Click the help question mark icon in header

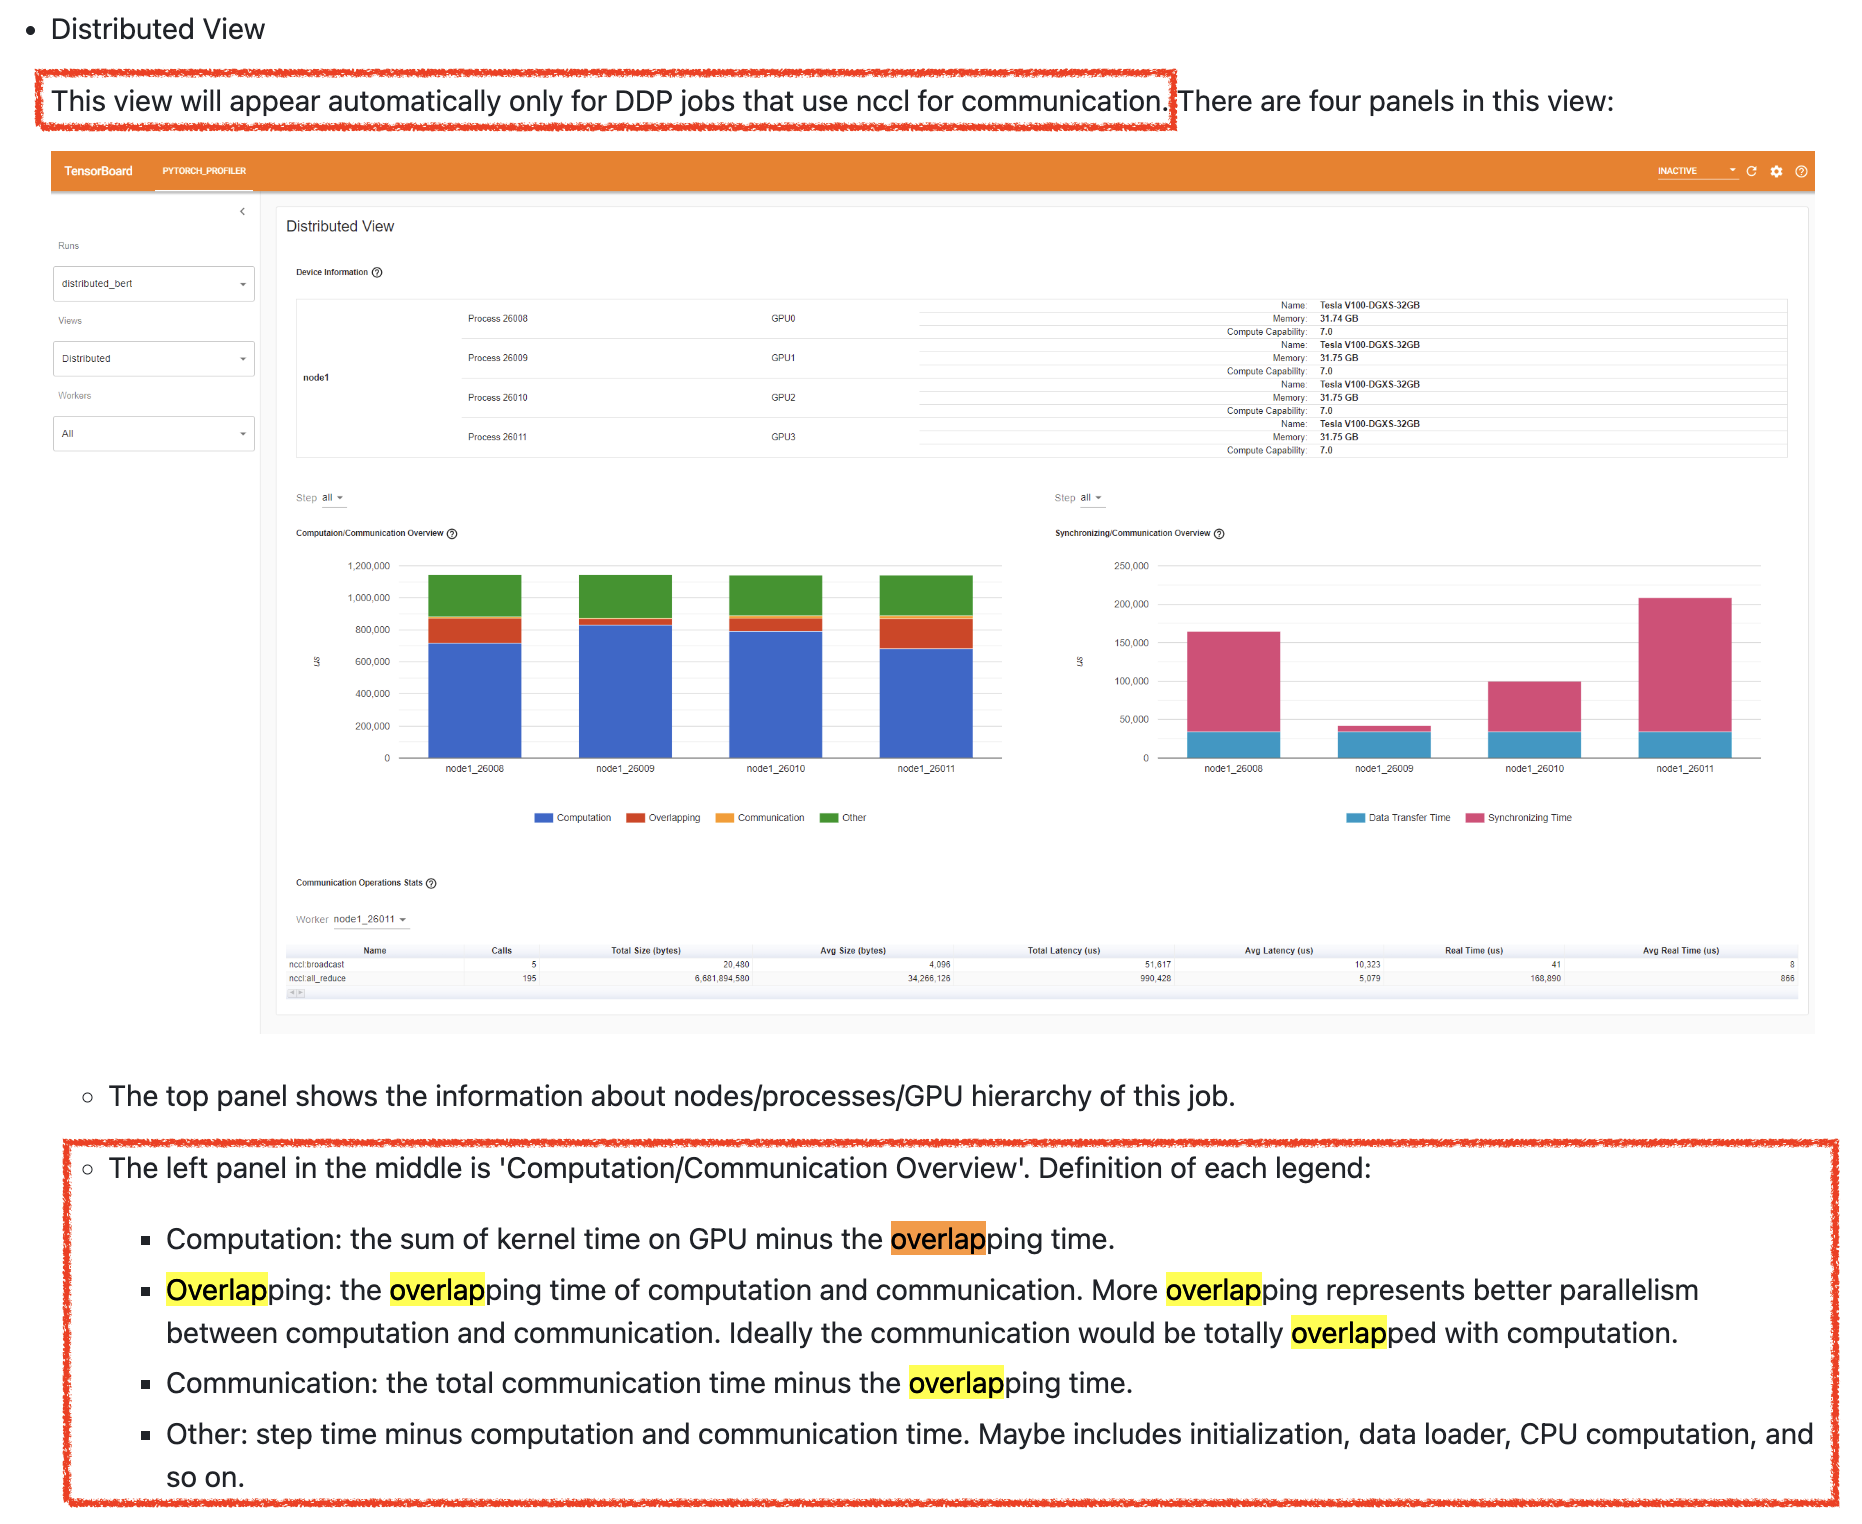click(x=1801, y=171)
